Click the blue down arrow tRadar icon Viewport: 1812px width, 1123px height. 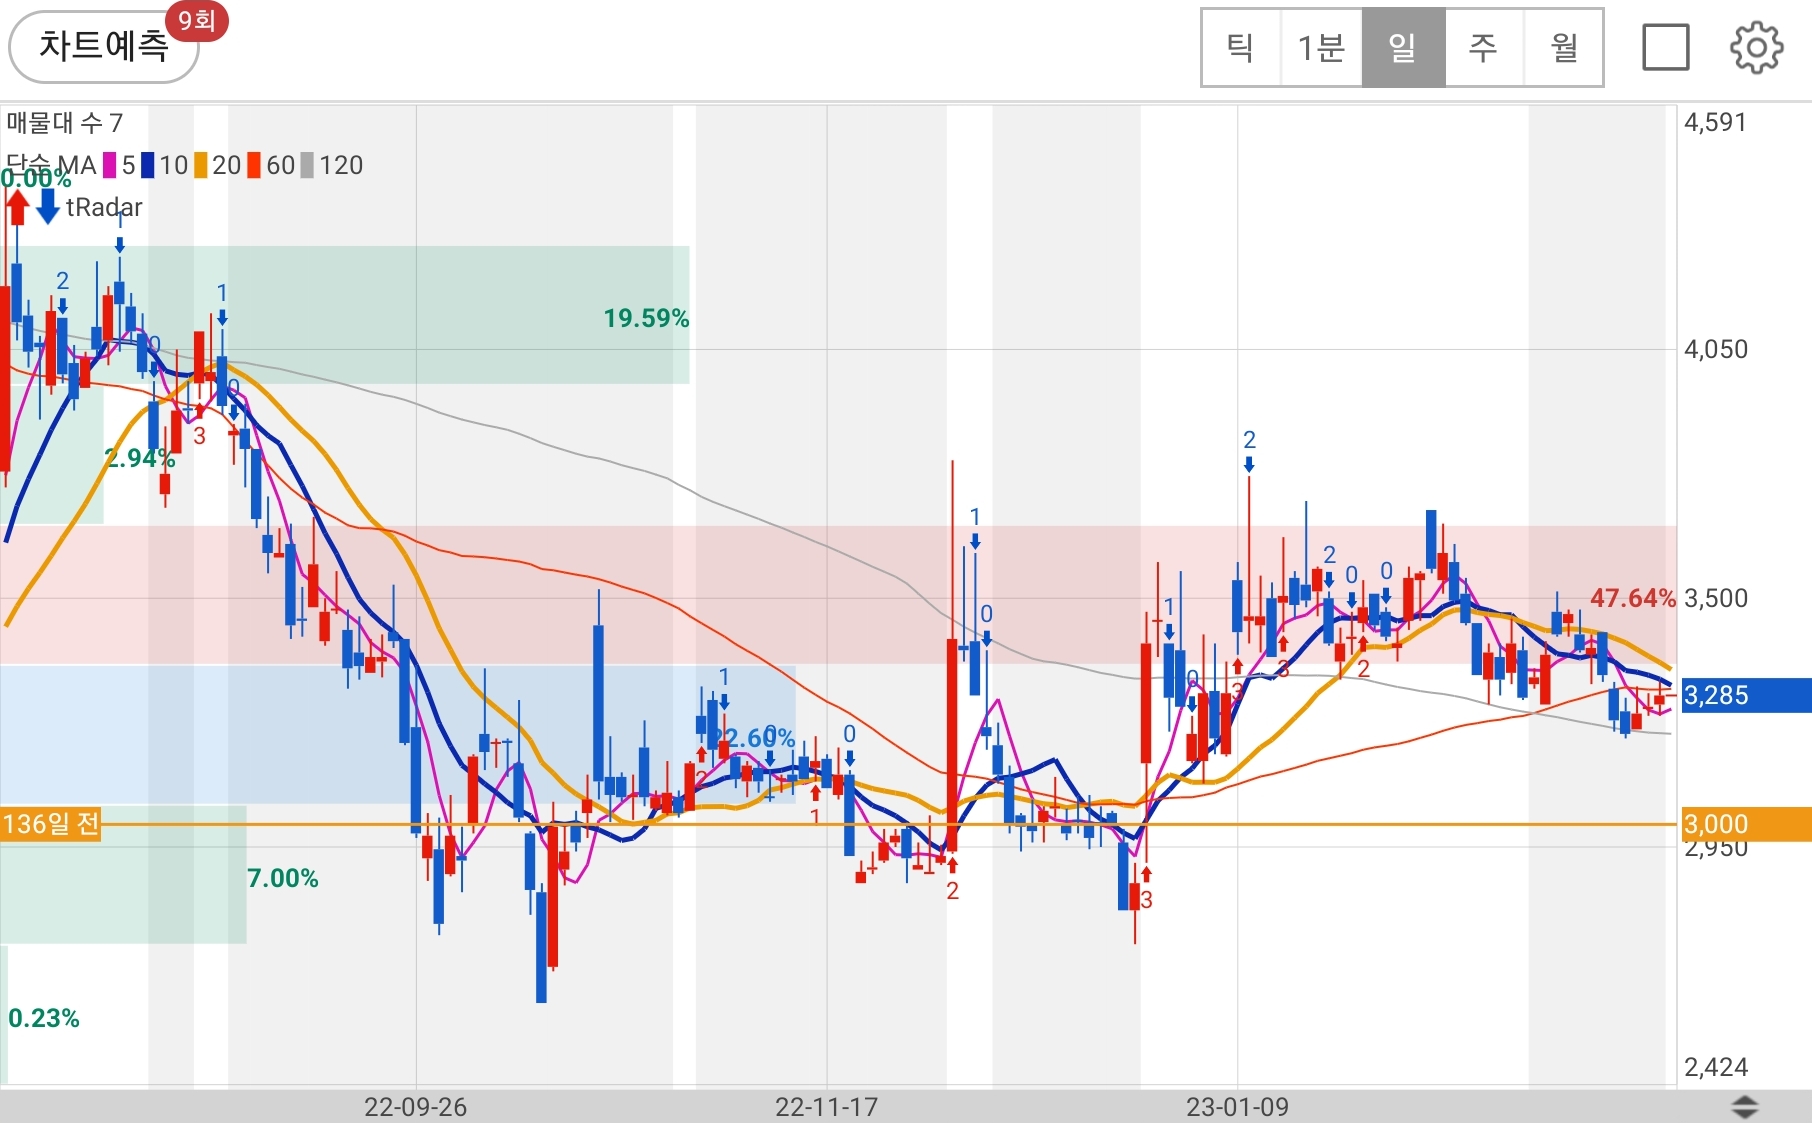click(x=47, y=207)
